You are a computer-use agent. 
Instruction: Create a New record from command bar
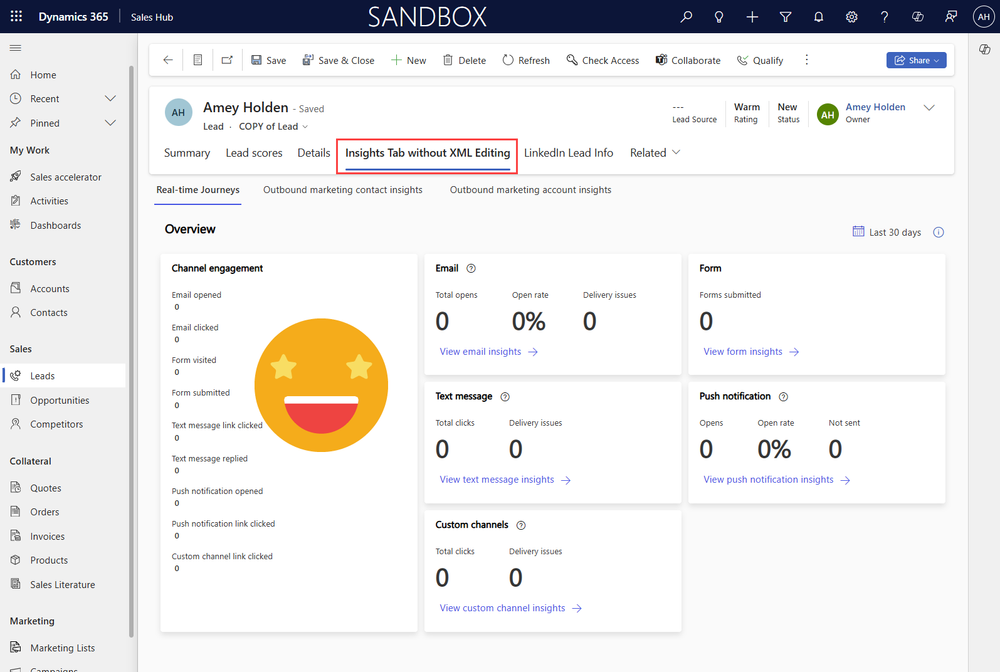click(409, 60)
